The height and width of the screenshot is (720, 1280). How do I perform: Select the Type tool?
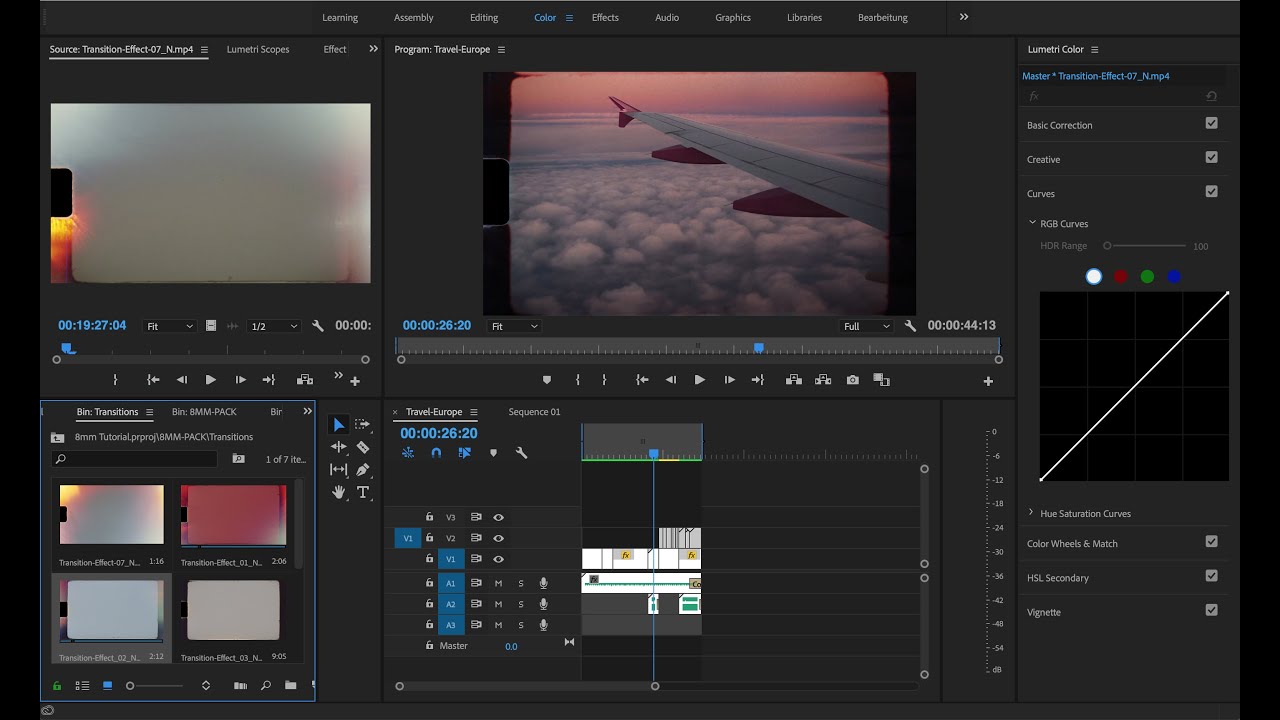363,492
